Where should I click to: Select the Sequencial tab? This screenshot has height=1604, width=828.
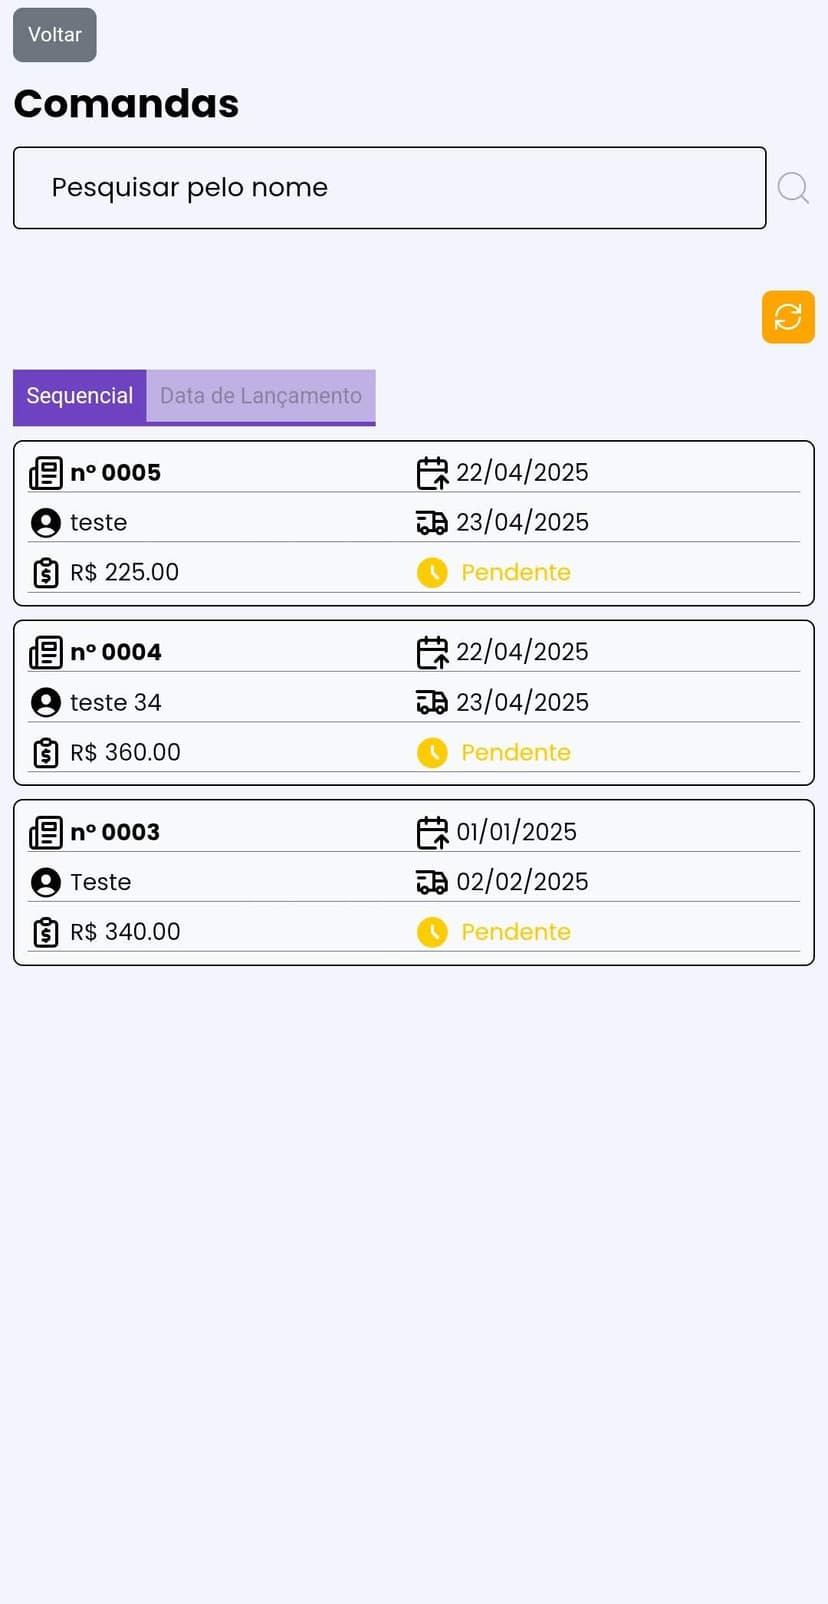click(80, 396)
